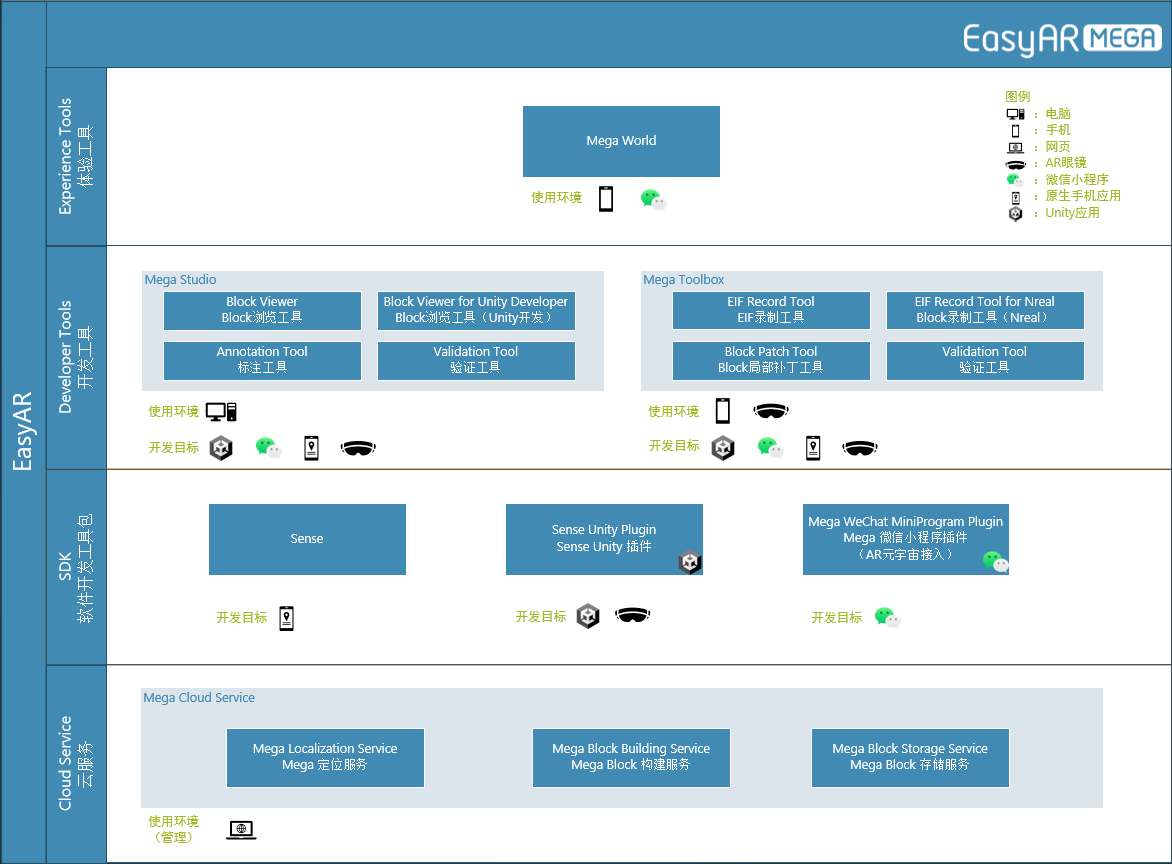The width and height of the screenshot is (1172, 864).
Task: Click the WeChat icon inside the MiniProgram Plugin box
Action: (x=995, y=561)
